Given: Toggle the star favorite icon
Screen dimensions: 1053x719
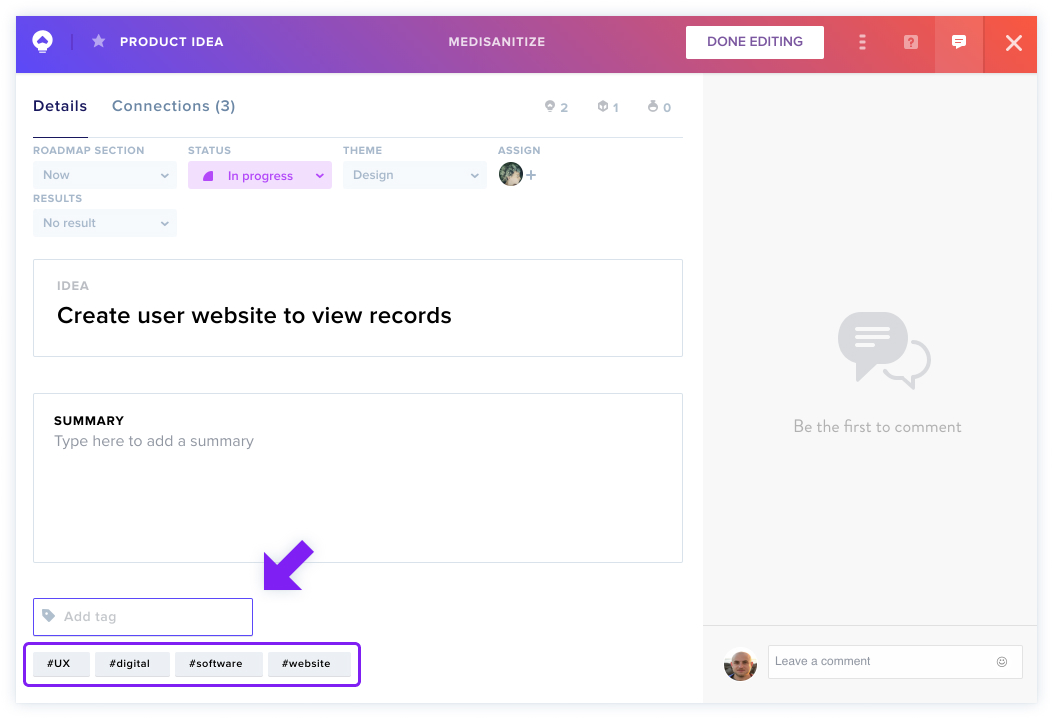Looking at the screenshot, I should point(99,42).
